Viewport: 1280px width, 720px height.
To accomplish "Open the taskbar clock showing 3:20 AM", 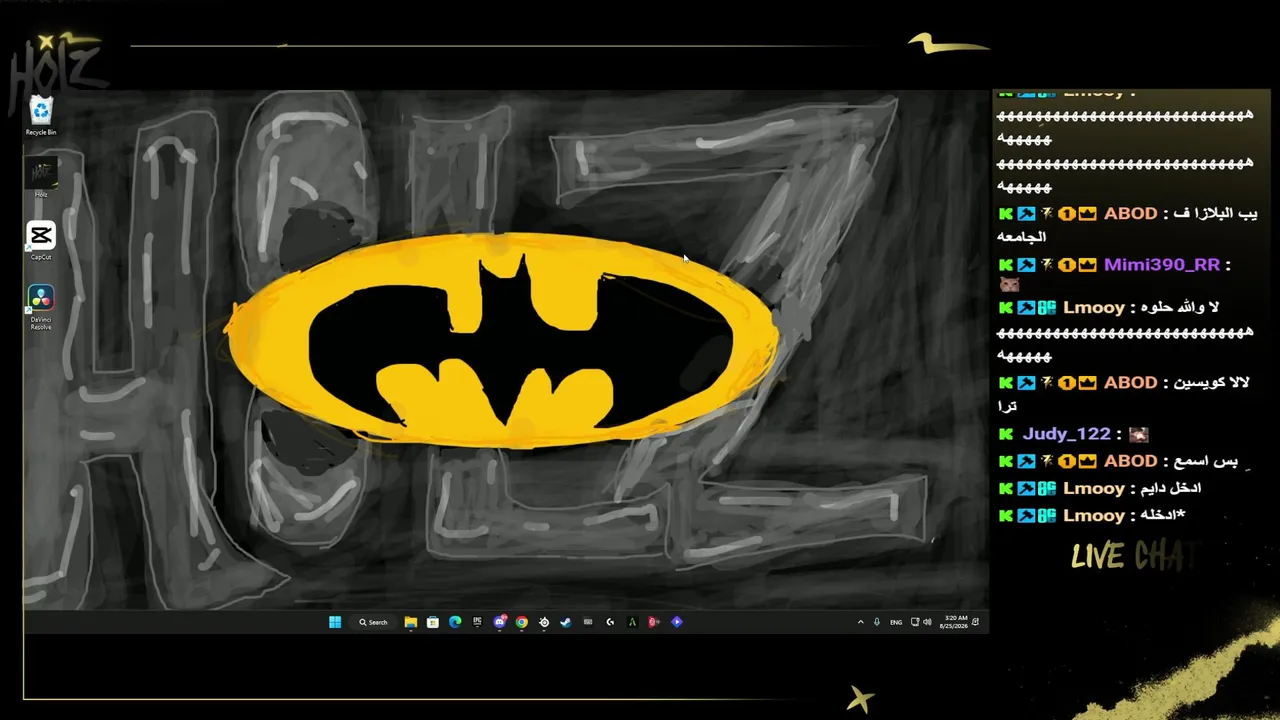I will pyautogui.click(x=954, y=622).
